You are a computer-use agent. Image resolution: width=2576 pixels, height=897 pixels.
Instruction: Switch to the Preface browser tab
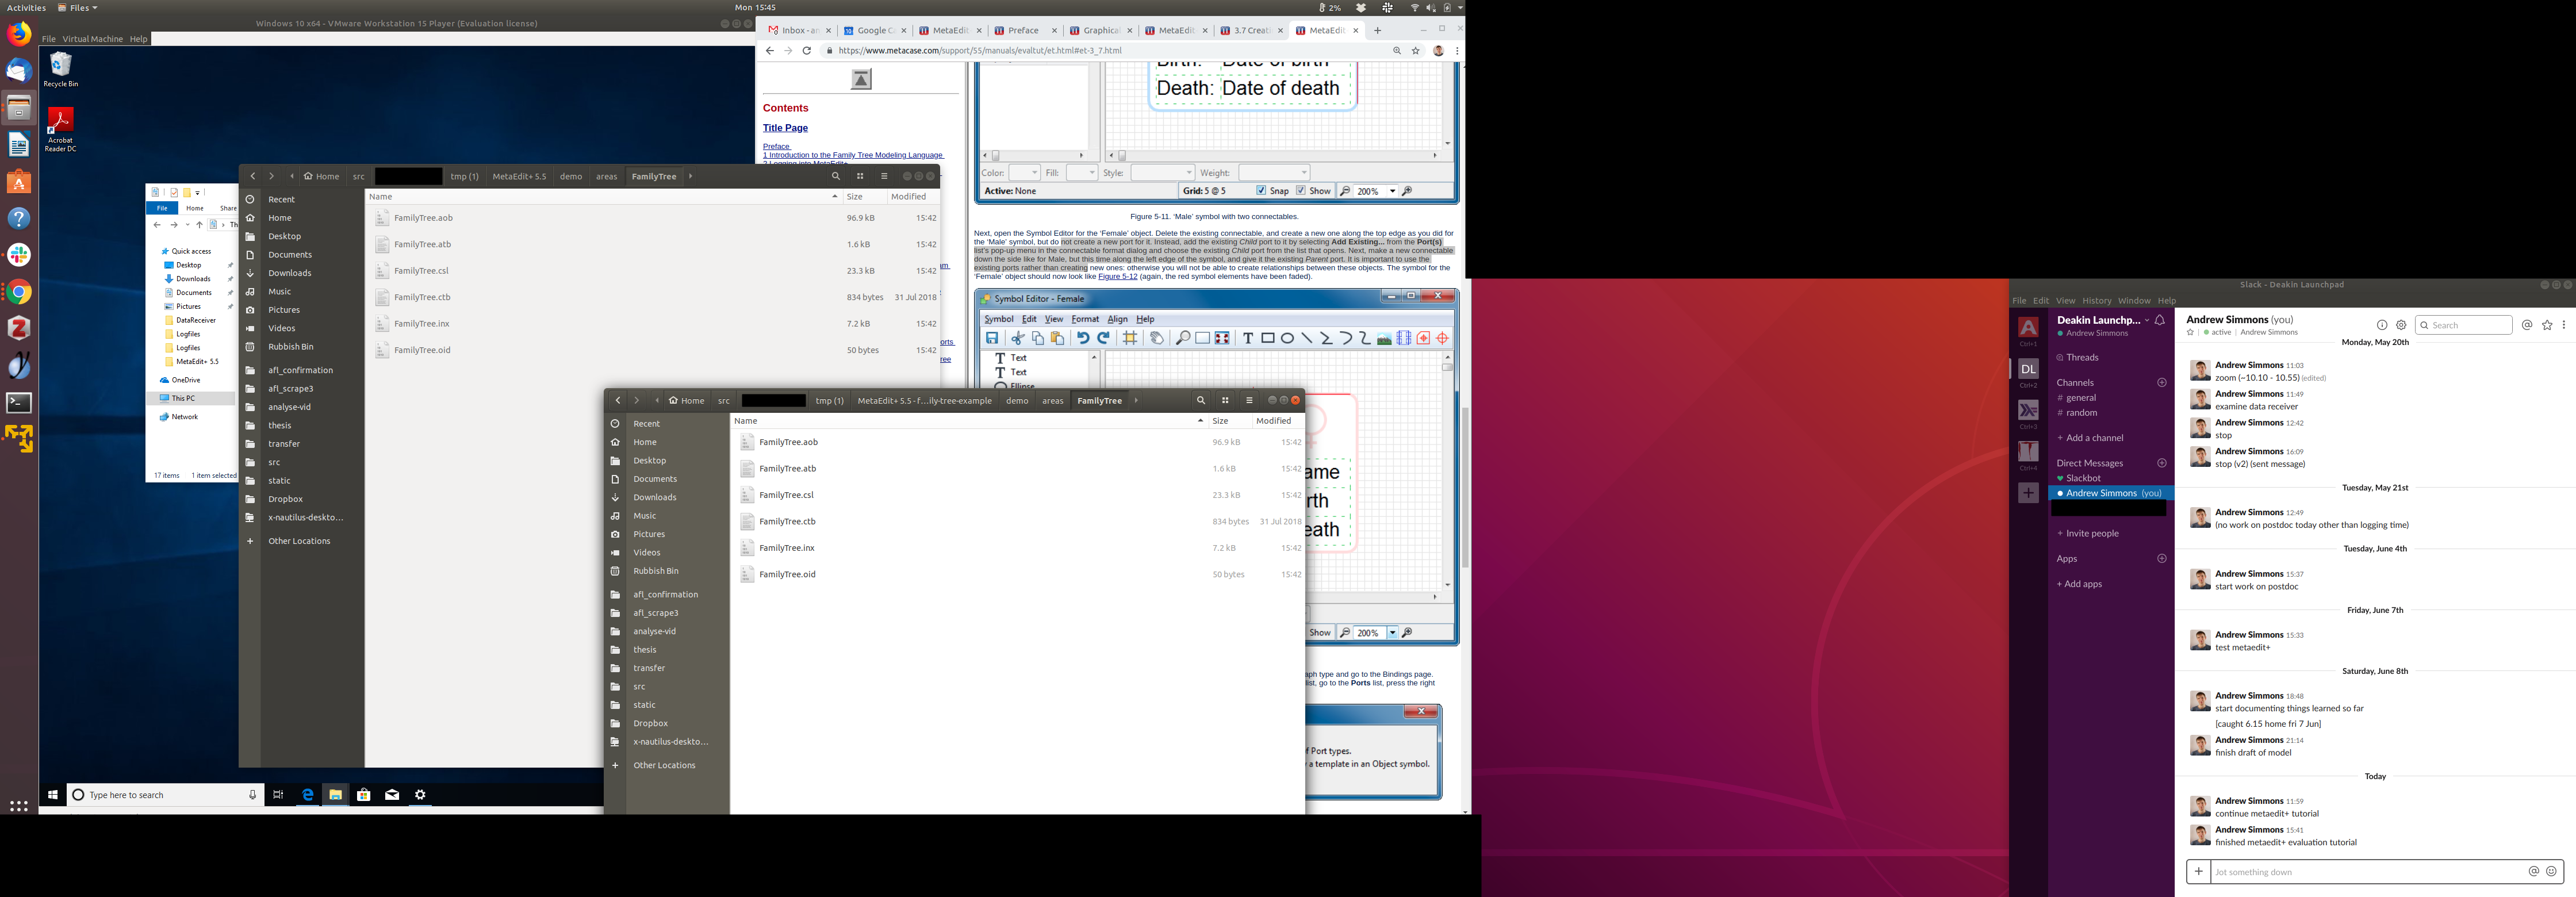[x=1024, y=31]
